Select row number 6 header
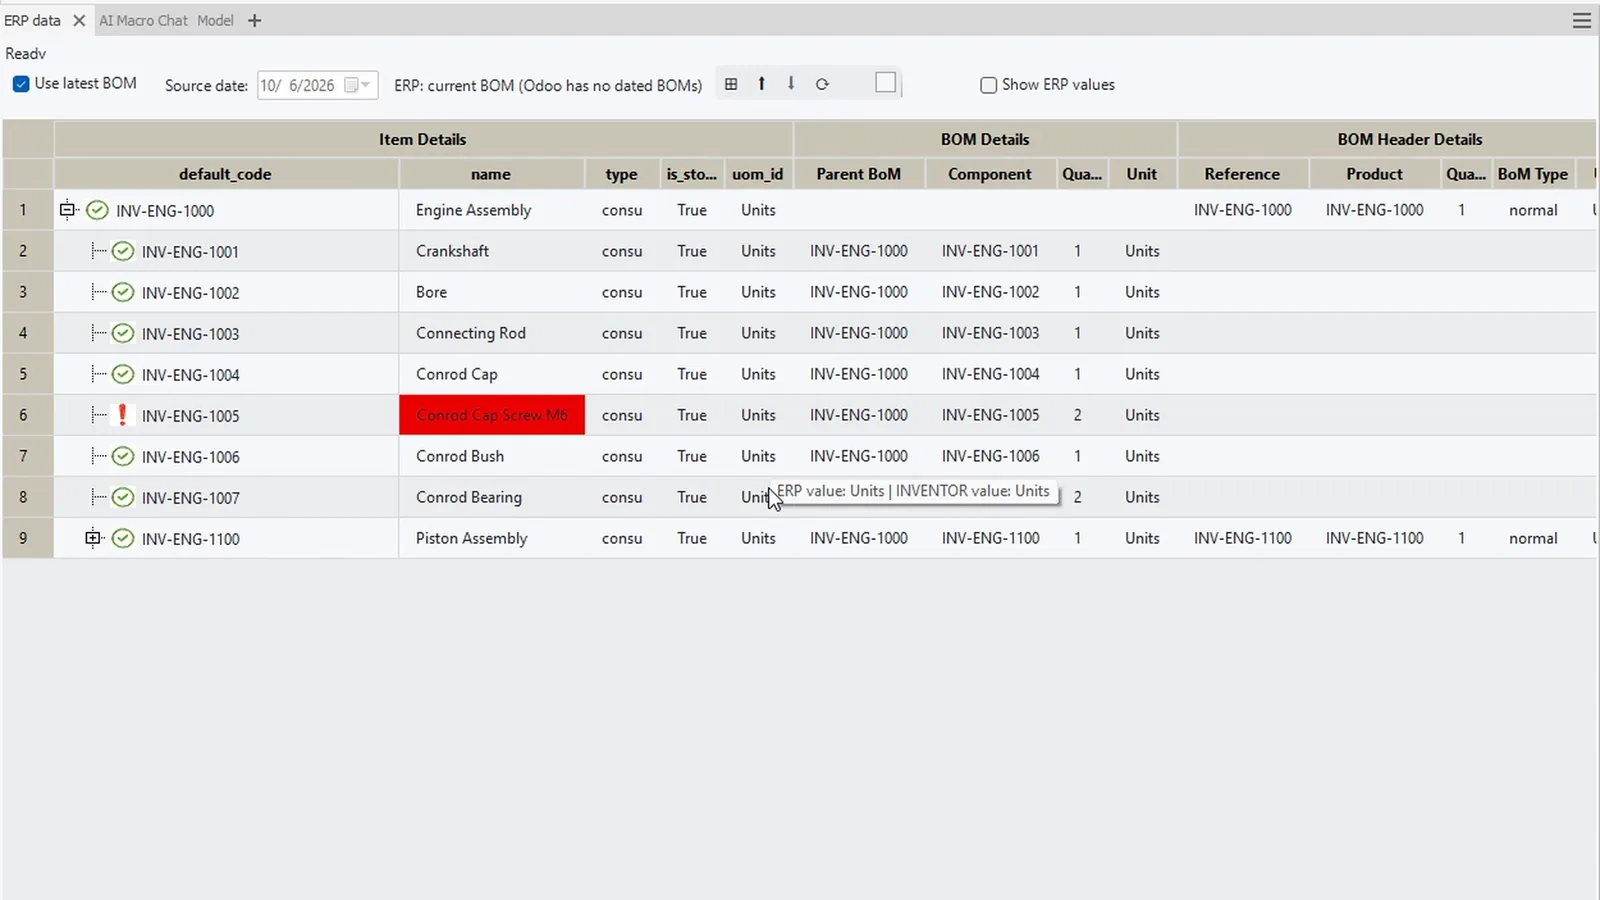Image resolution: width=1600 pixels, height=900 pixels. 27,415
